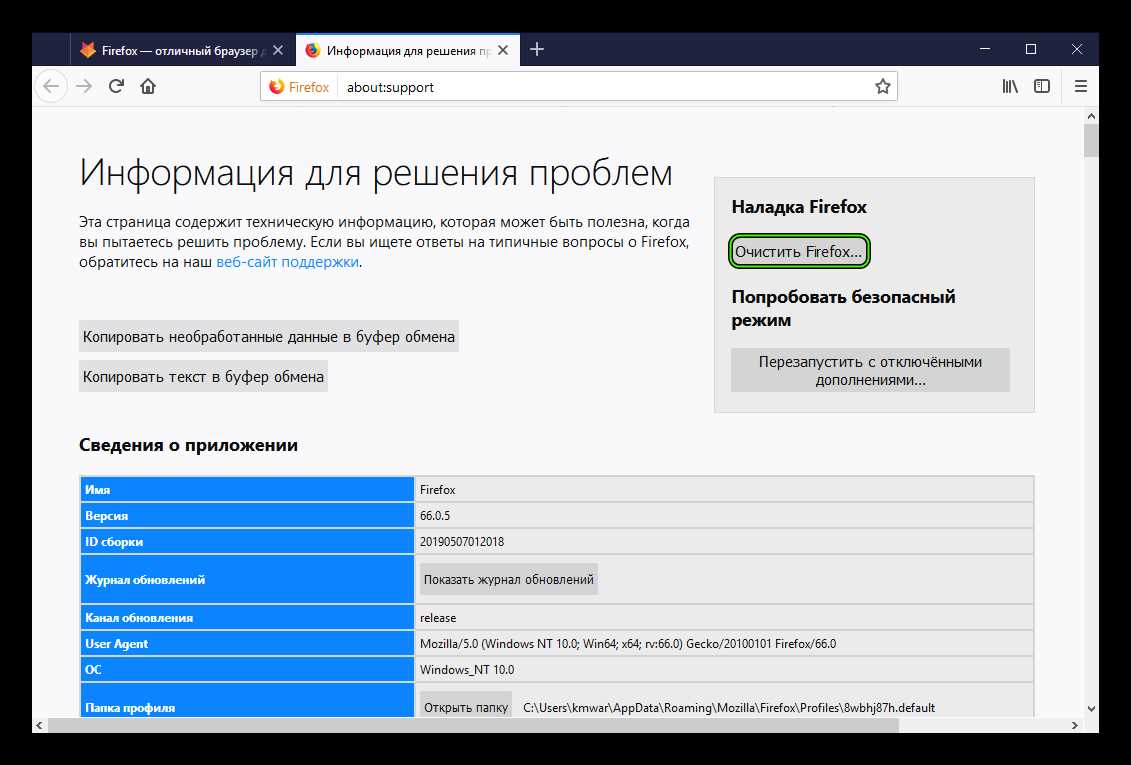The height and width of the screenshot is (765, 1131).
Task: Click the 'ID сборки' row header
Action: point(247,541)
